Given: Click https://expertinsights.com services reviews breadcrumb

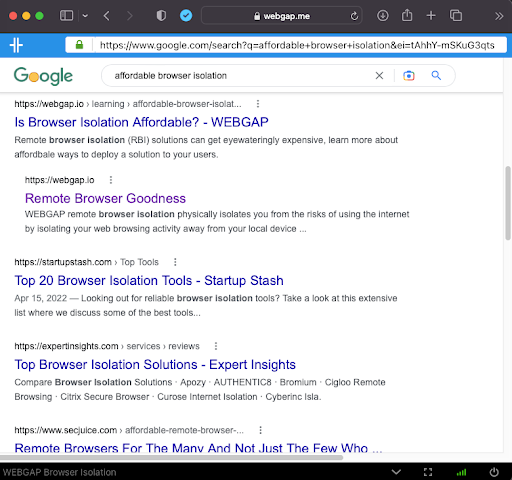Looking at the screenshot, I should coord(107,346).
